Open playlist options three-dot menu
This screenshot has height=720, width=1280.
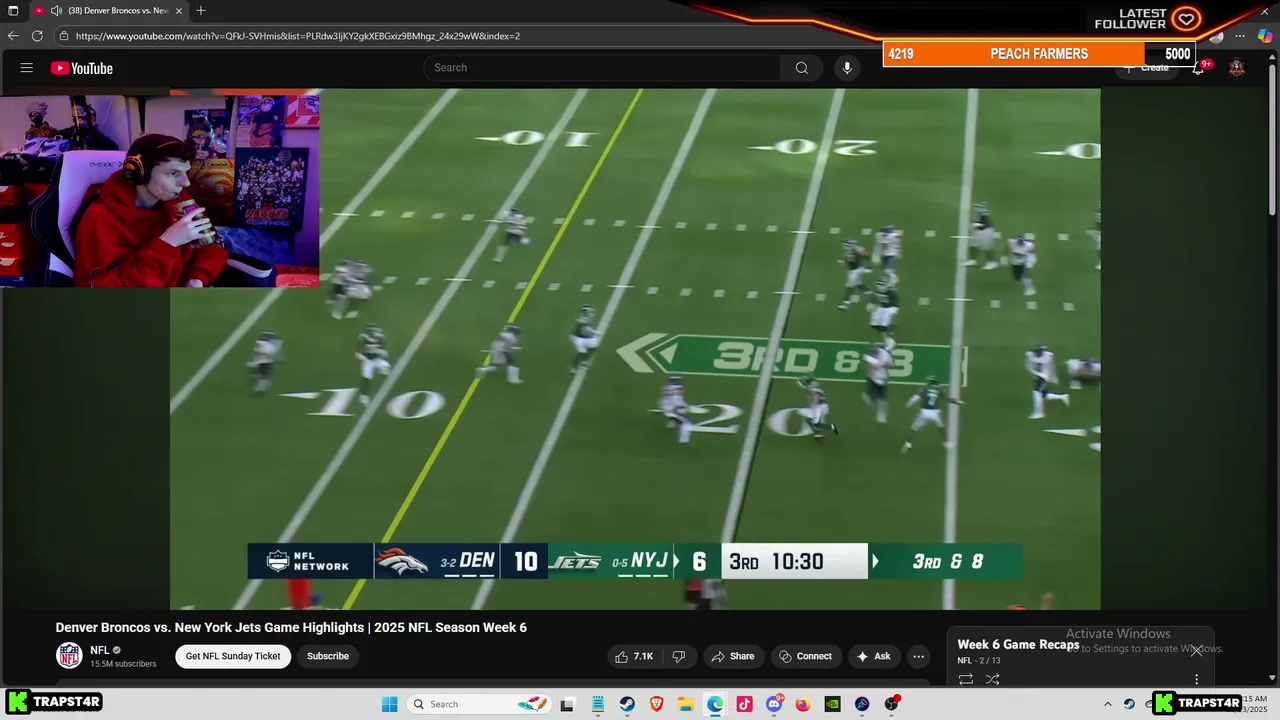click(1196, 679)
